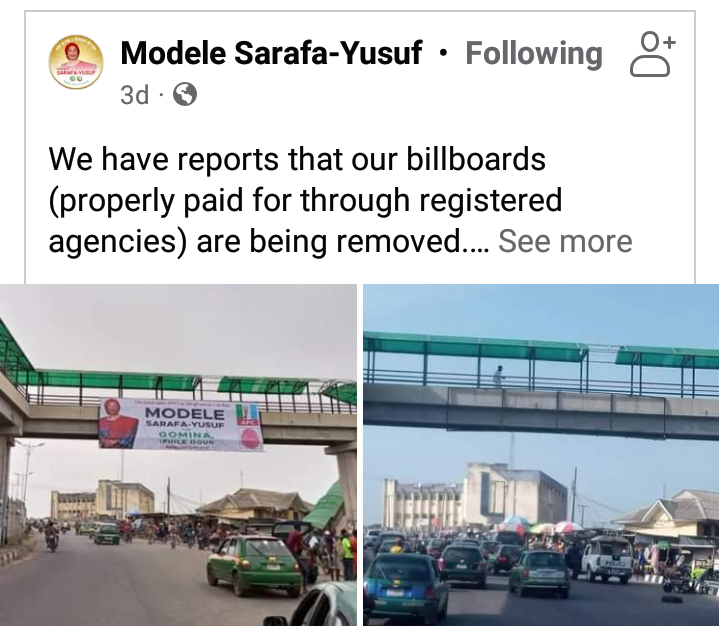This screenshot has width=719, height=626.
Task: Expand post with See more
Action: tap(565, 241)
